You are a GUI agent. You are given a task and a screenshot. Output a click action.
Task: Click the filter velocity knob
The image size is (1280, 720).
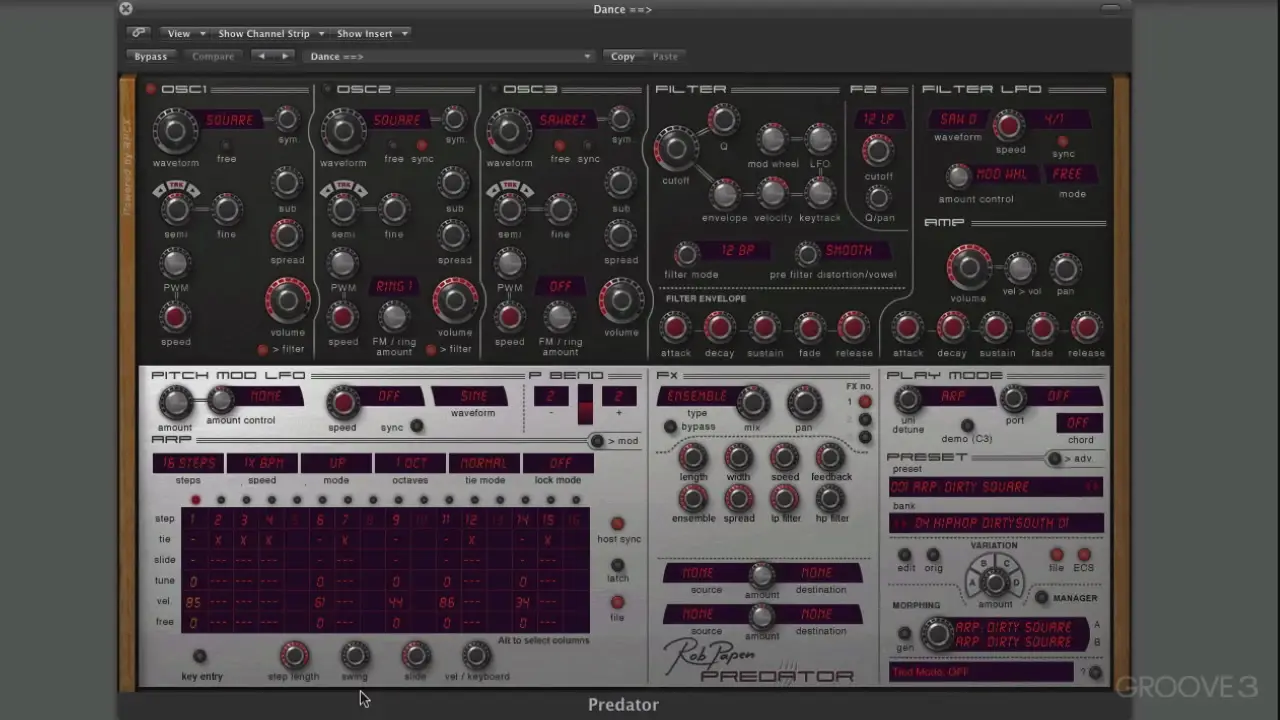tap(773, 192)
